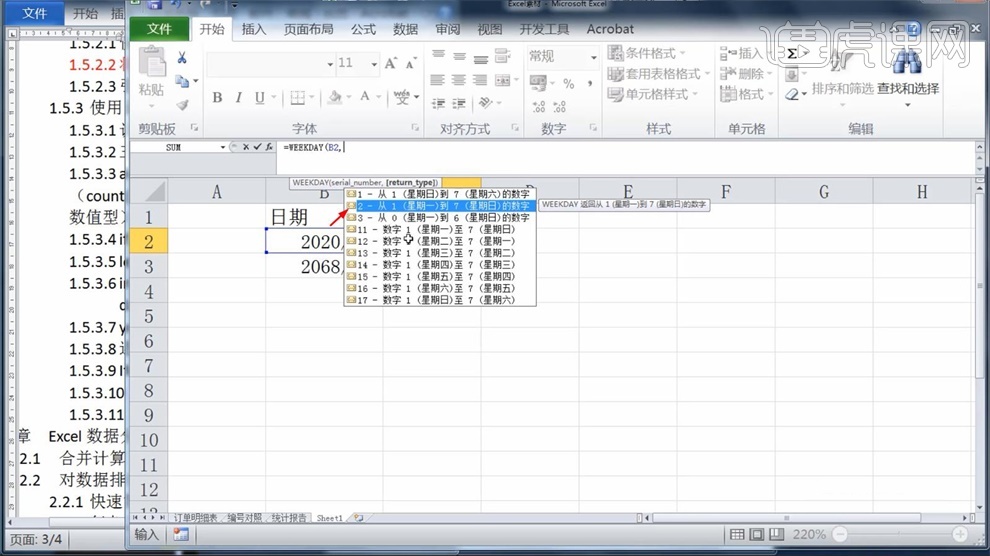Viewport: 990px width, 556px height.
Task: Click the Decrease Decimal icon
Action: point(559,107)
